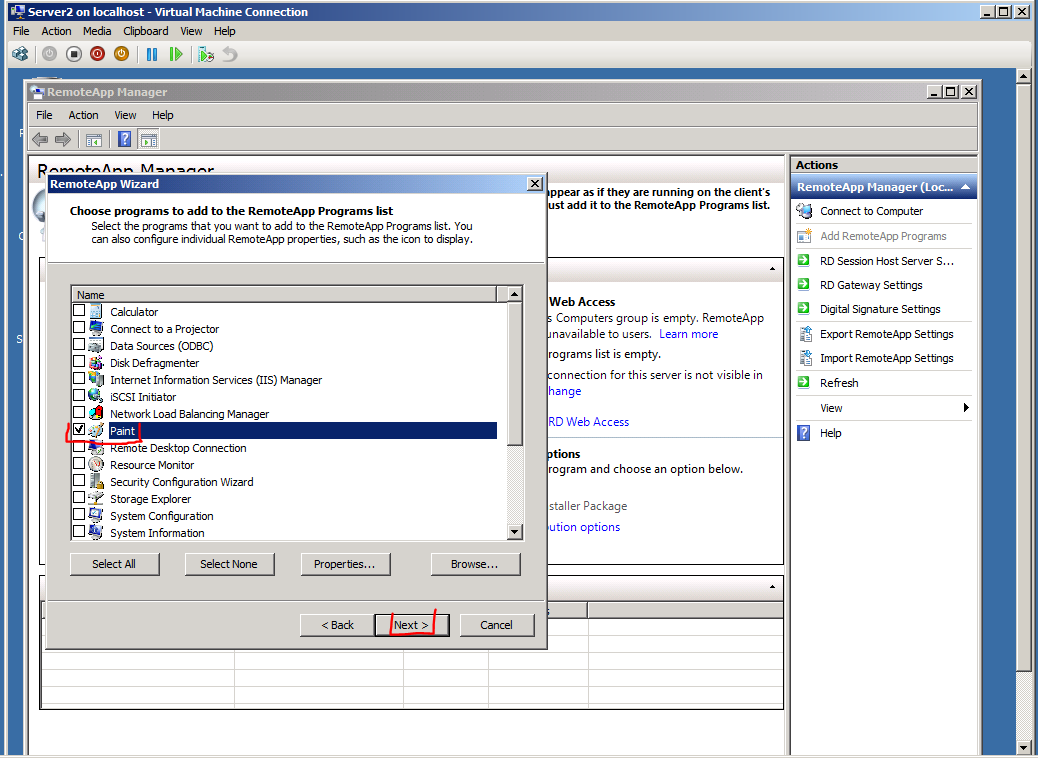Check the Storage Explorer checkbox
1038x758 pixels.
coord(79,498)
